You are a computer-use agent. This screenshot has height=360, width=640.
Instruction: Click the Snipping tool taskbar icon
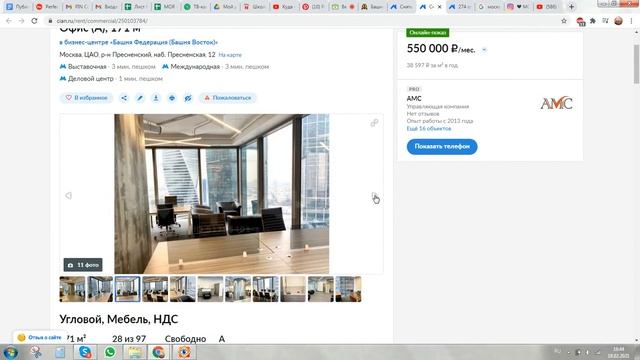pos(36,352)
